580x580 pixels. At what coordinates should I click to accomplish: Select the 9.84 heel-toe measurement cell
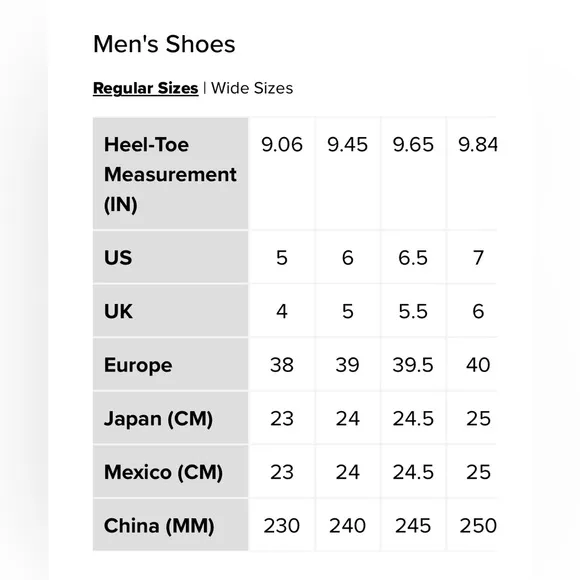click(472, 173)
